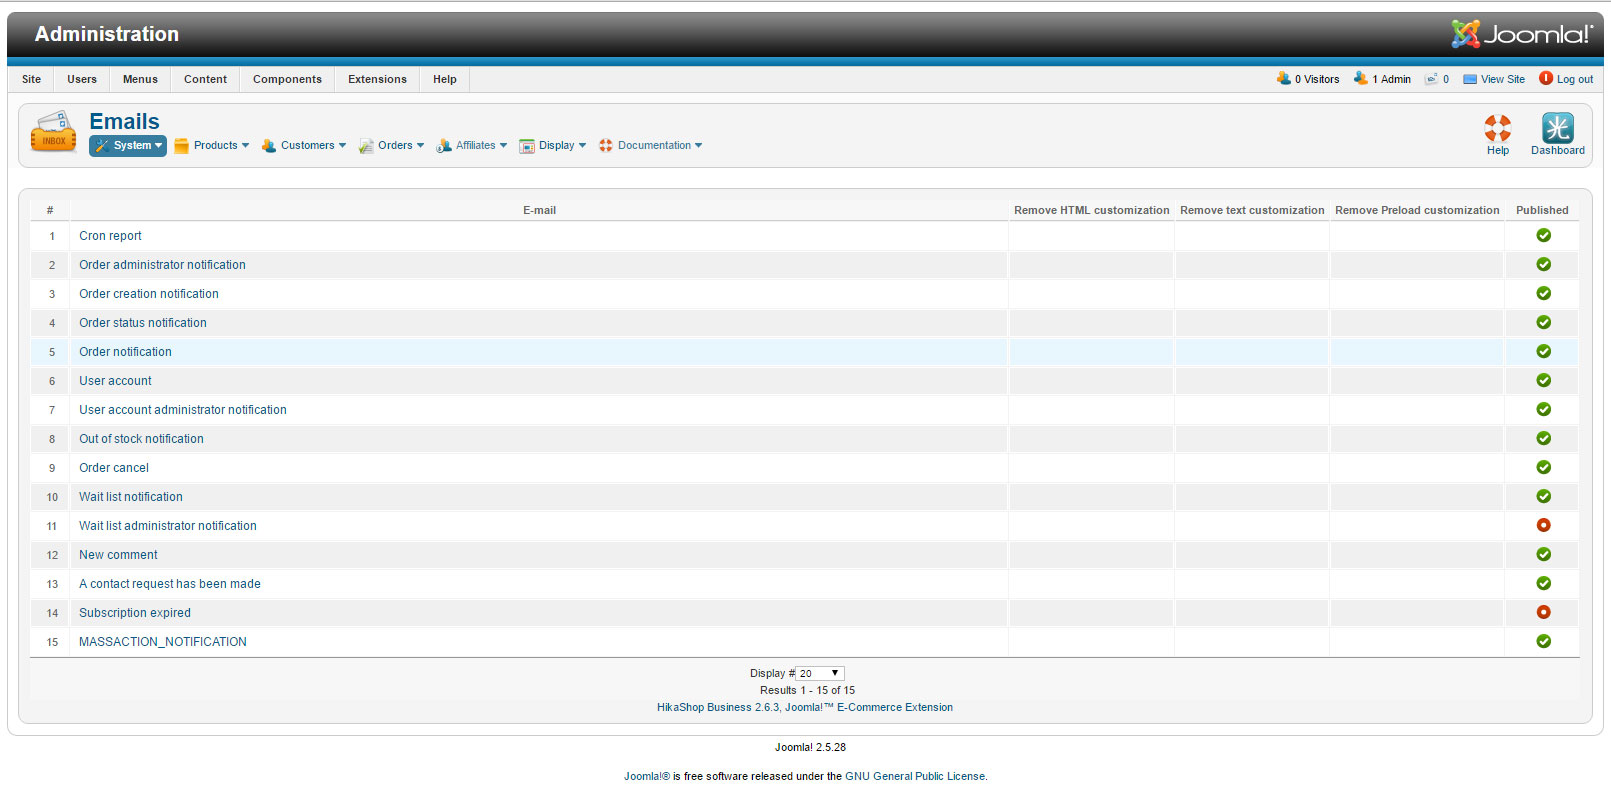
Task: Open the Customers dropdown menu
Action: pos(304,146)
